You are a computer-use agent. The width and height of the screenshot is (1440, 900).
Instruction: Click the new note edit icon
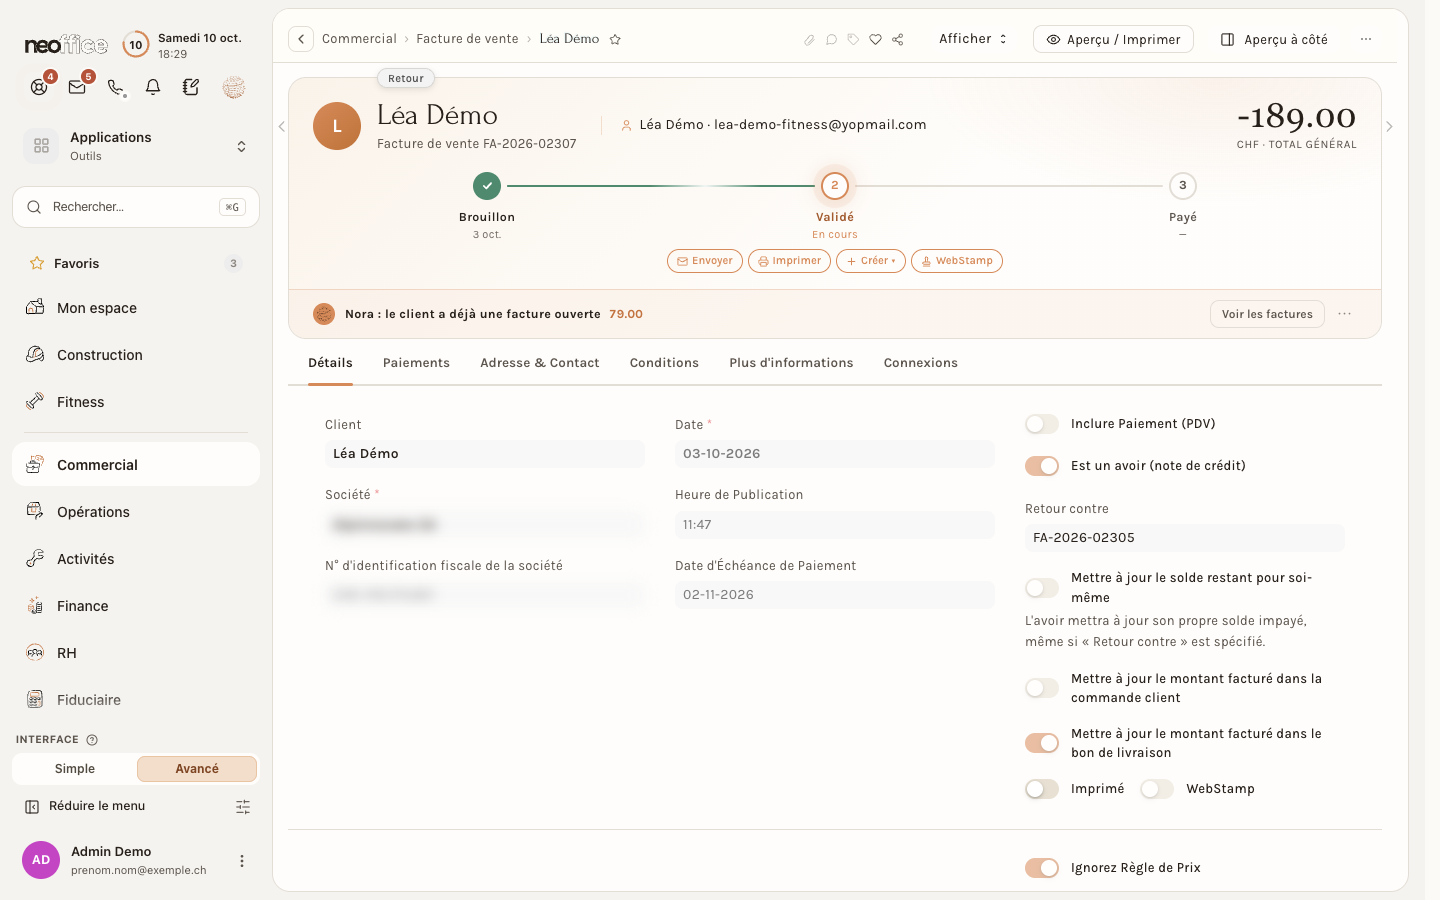[191, 87]
